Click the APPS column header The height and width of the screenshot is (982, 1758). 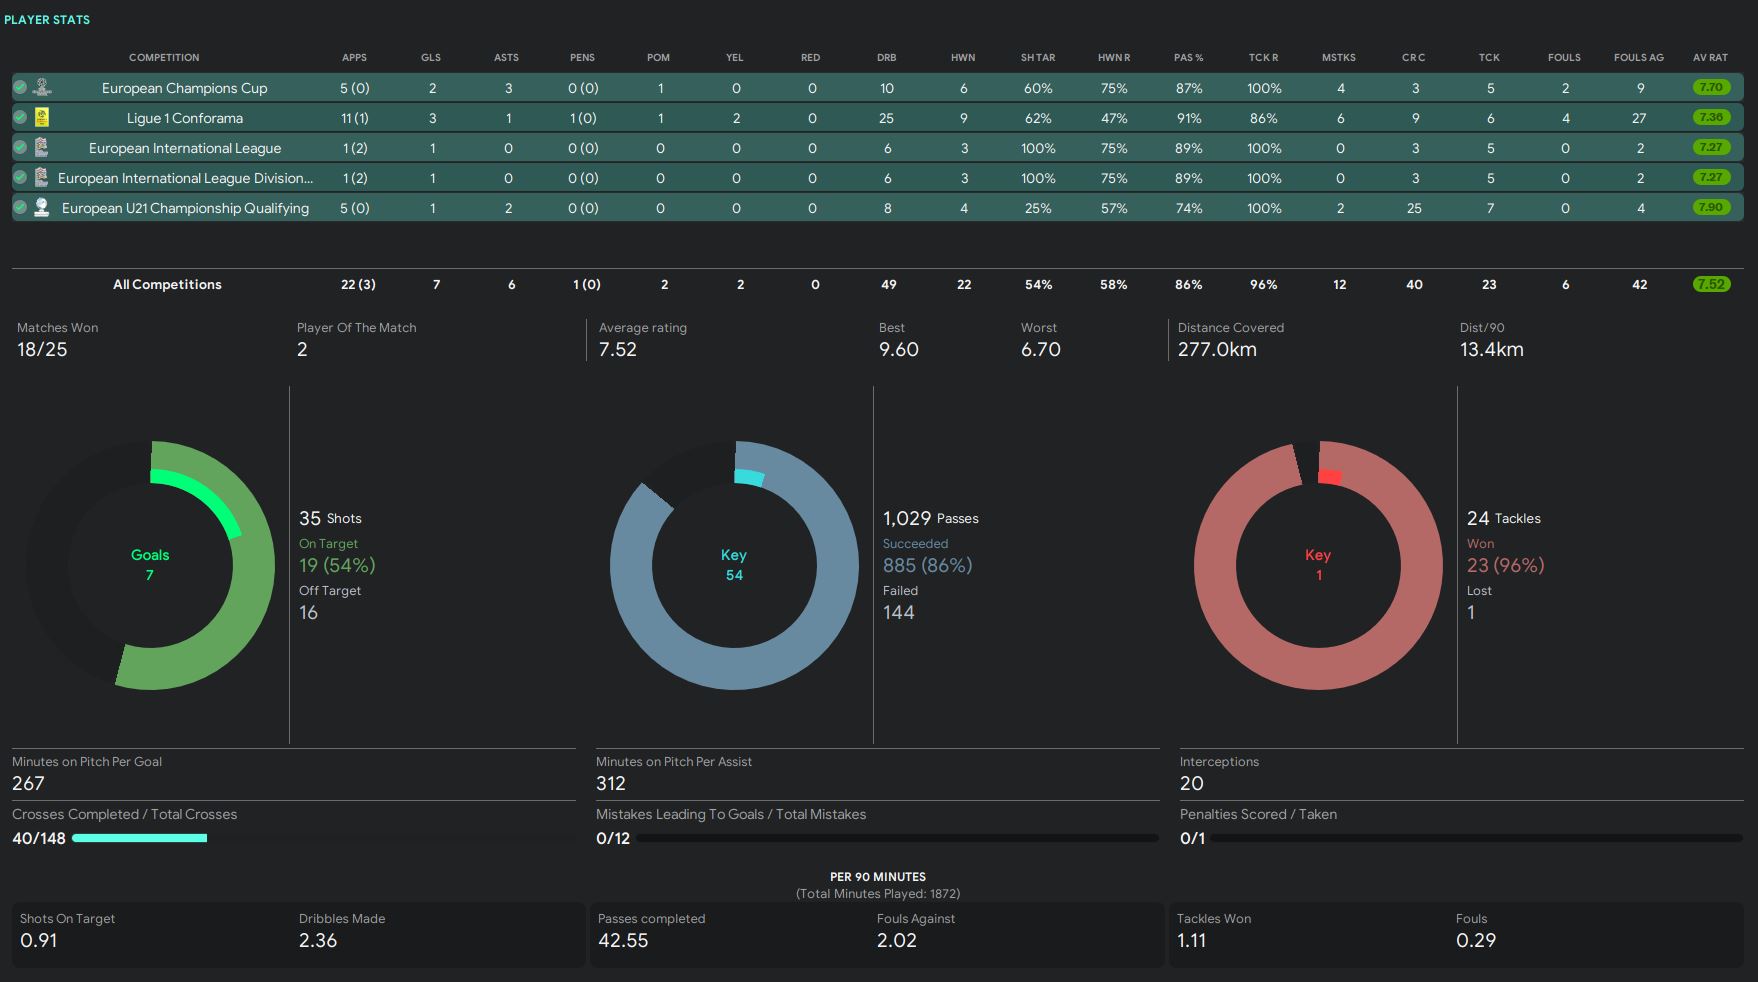[x=354, y=58]
